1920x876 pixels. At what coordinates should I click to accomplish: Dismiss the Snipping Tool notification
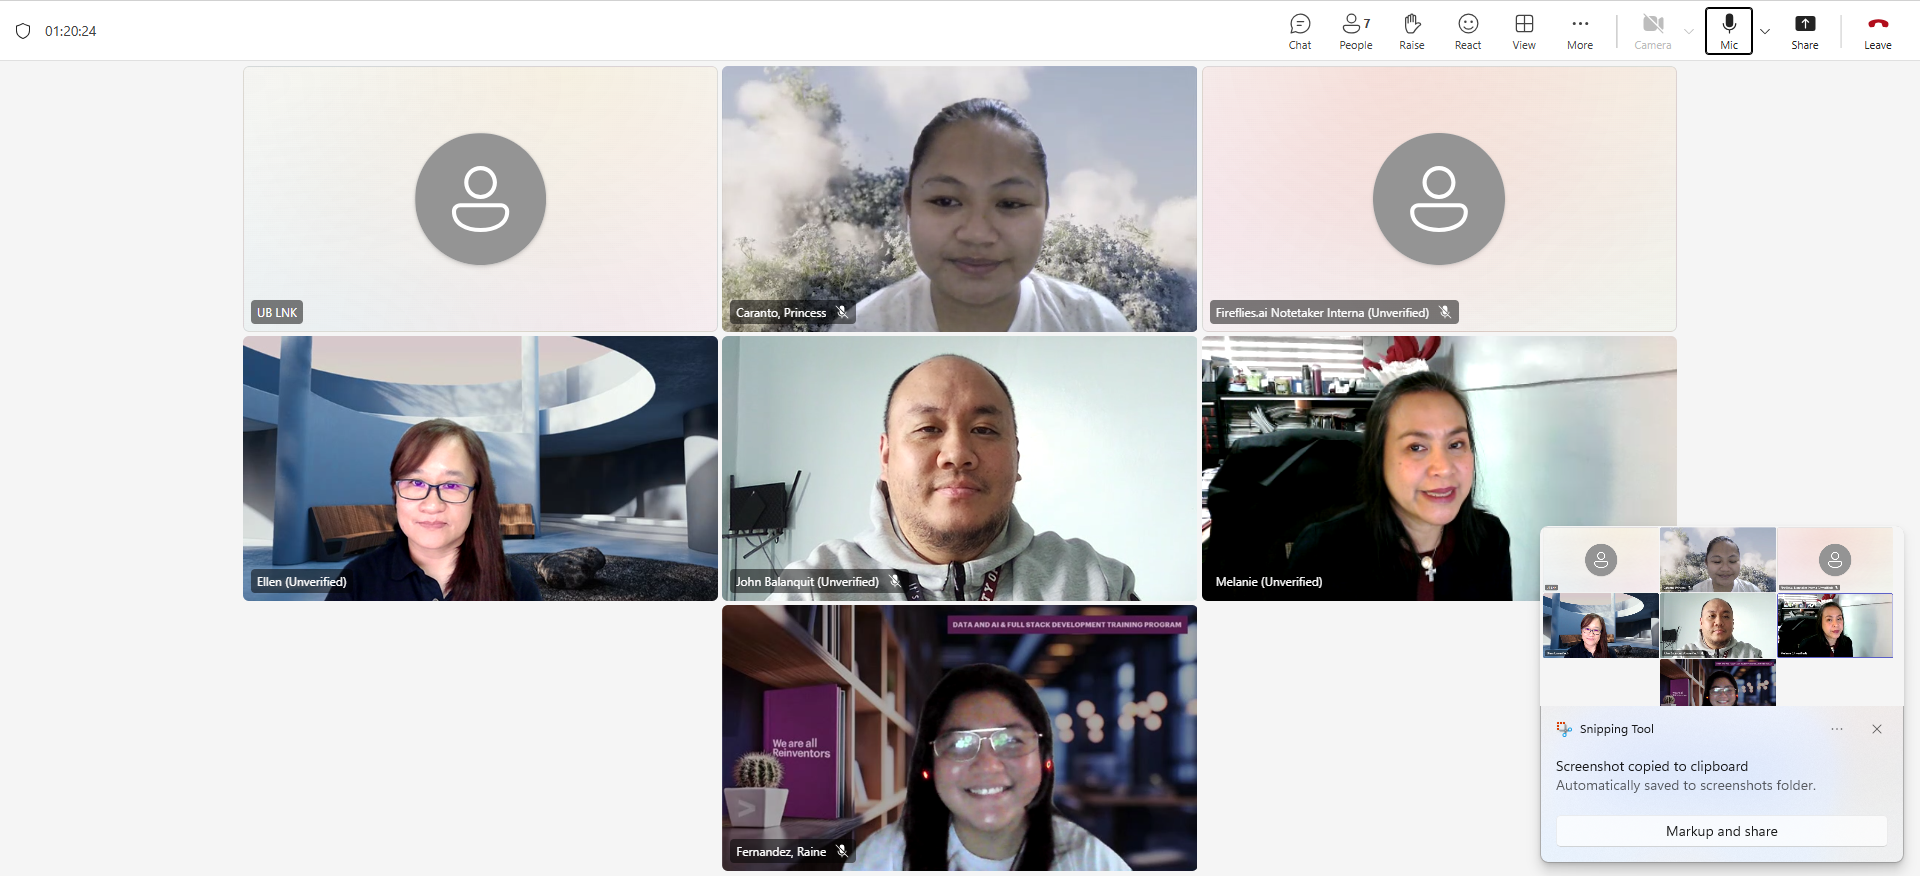pos(1877,729)
